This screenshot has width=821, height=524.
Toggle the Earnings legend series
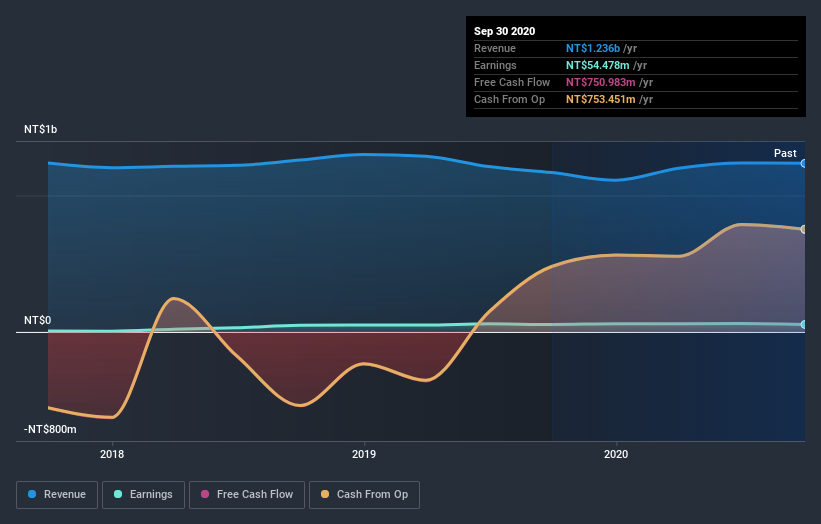[x=143, y=495]
